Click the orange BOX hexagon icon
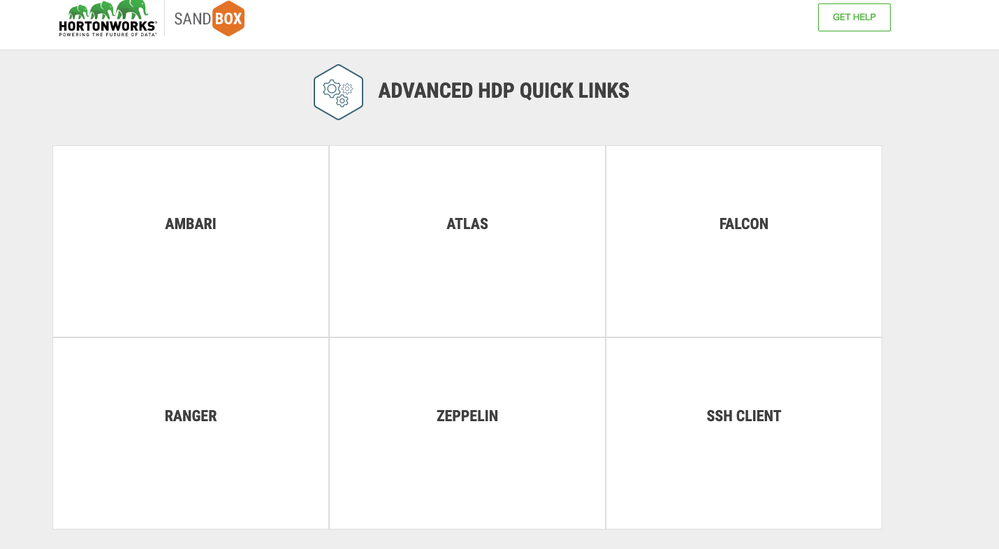 [x=229, y=18]
